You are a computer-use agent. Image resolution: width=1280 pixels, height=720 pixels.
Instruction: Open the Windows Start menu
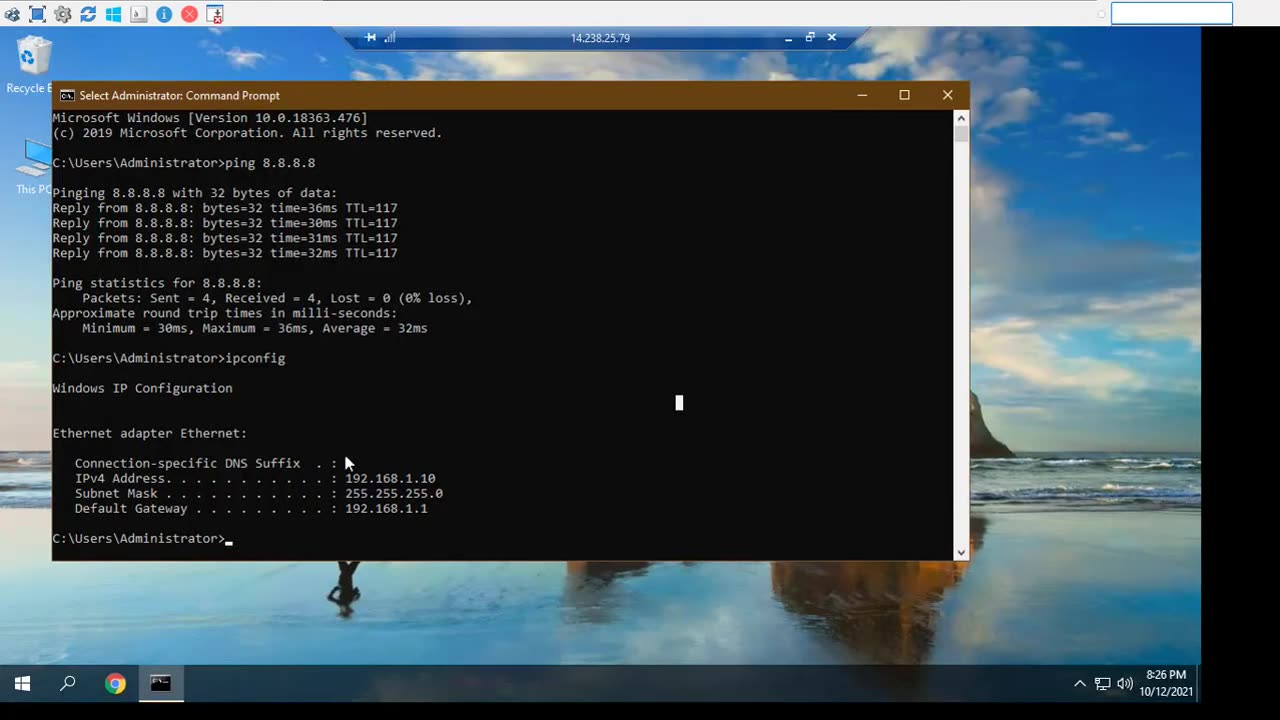tap(22, 684)
